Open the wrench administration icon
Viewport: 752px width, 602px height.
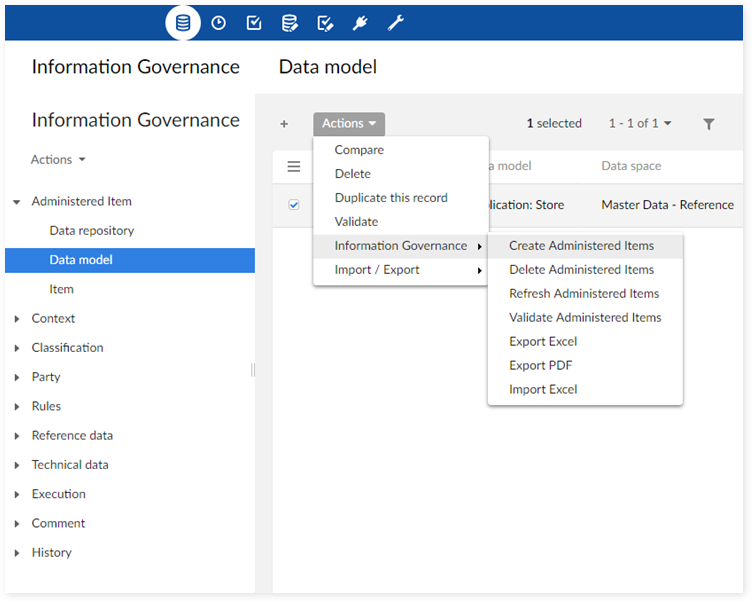[x=395, y=22]
